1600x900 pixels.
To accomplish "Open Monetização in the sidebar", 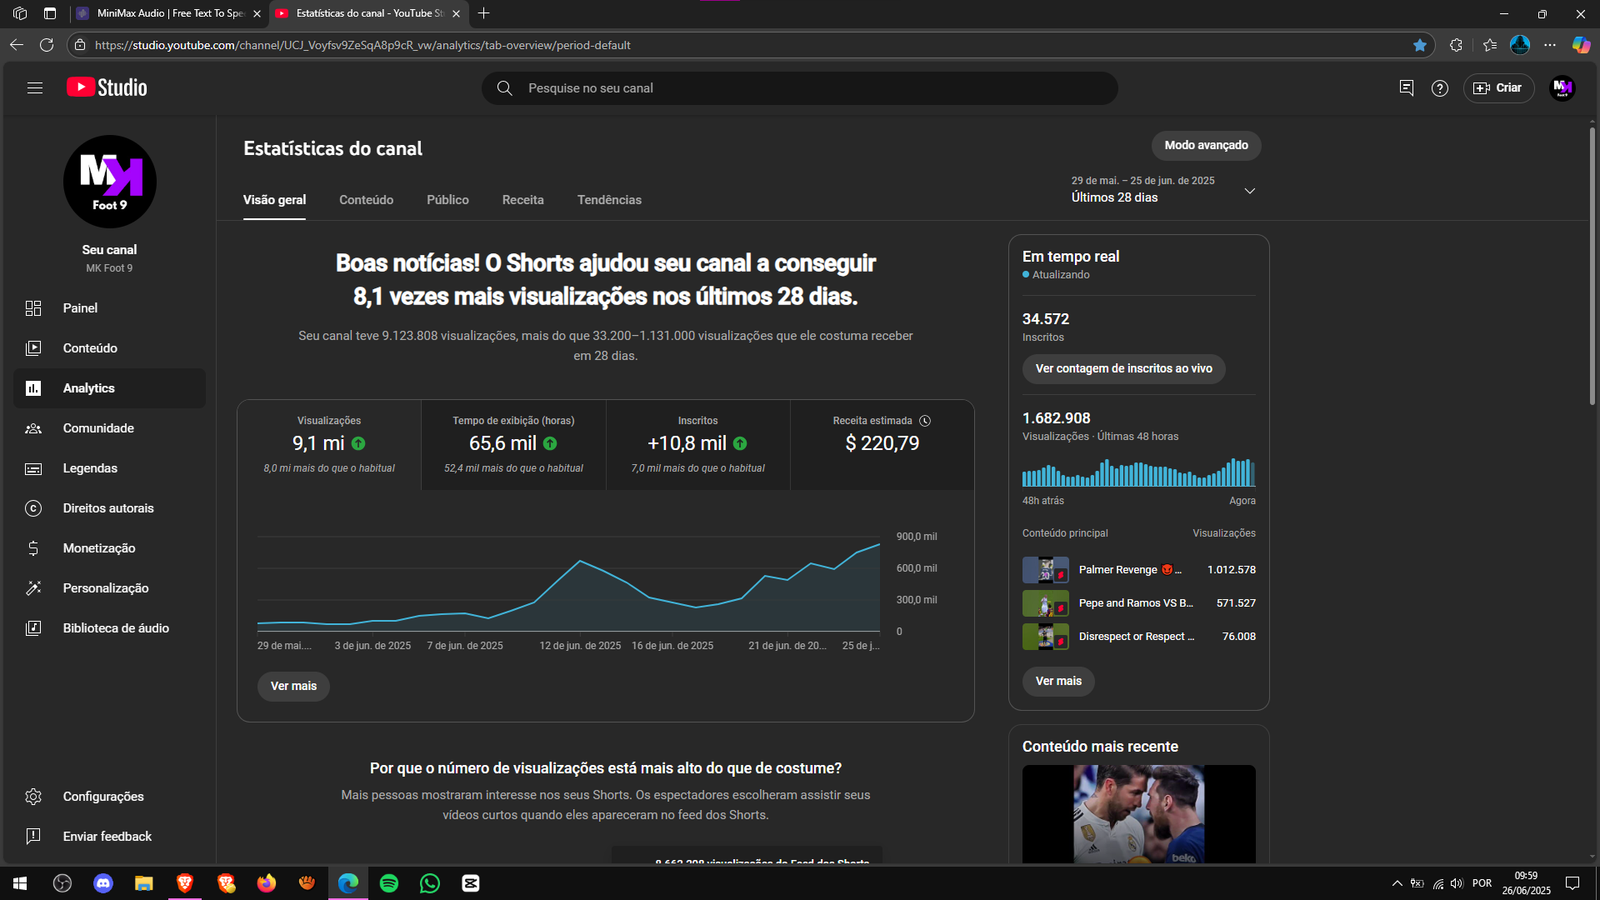I will (99, 548).
